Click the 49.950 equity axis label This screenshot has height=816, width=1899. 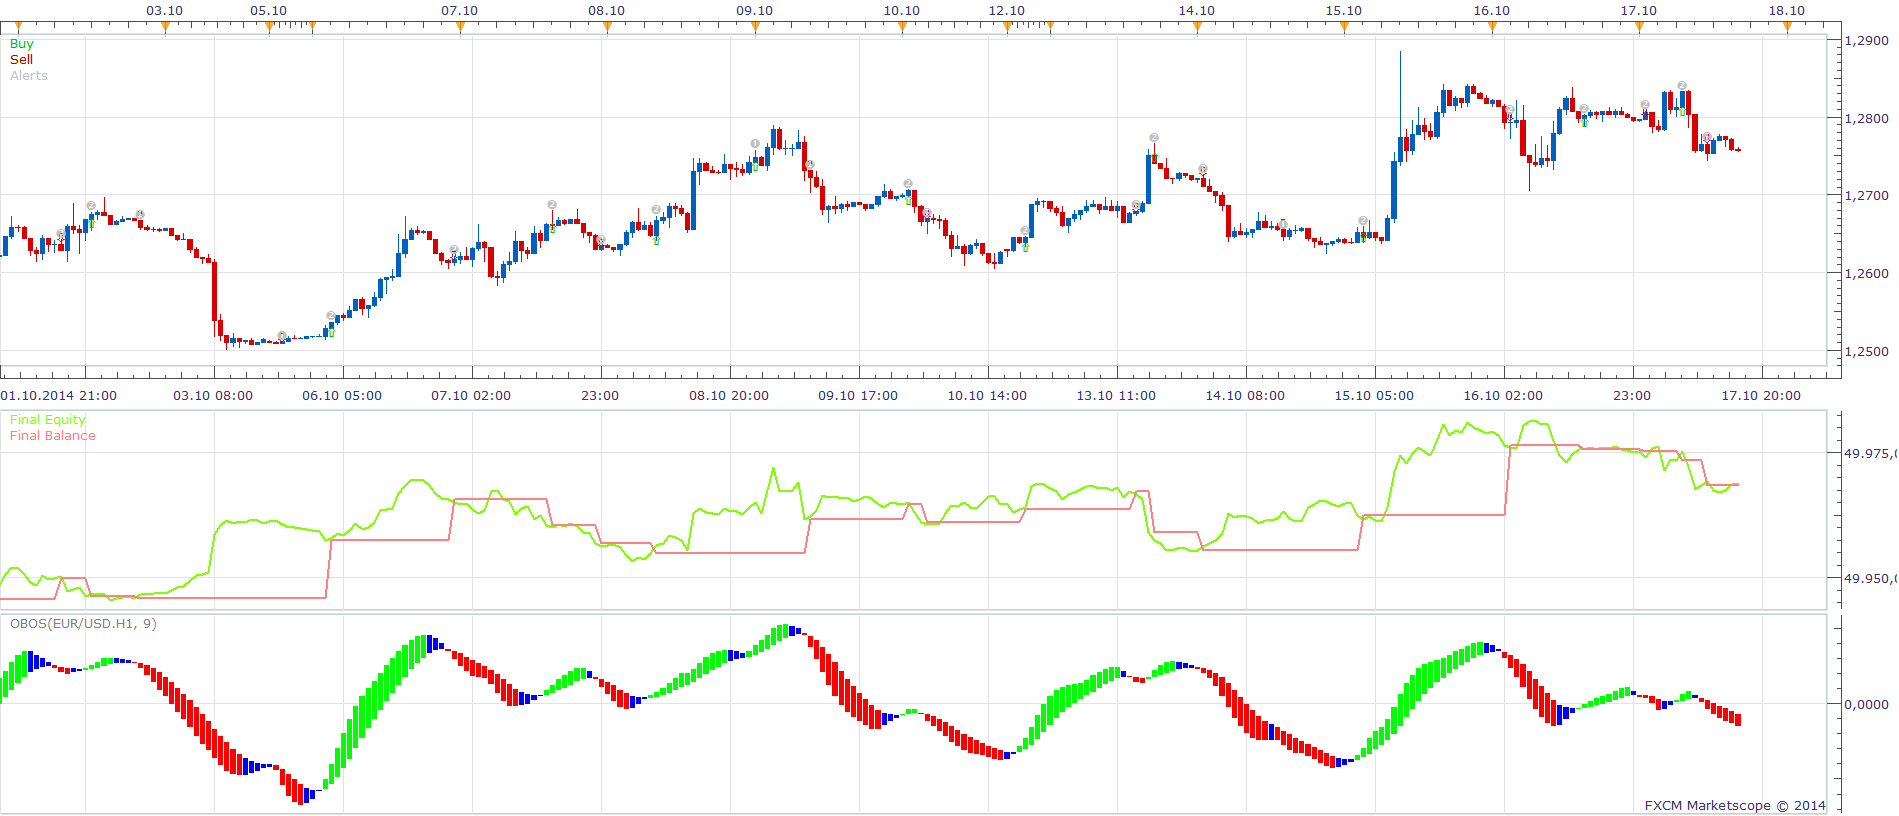tap(1870, 579)
